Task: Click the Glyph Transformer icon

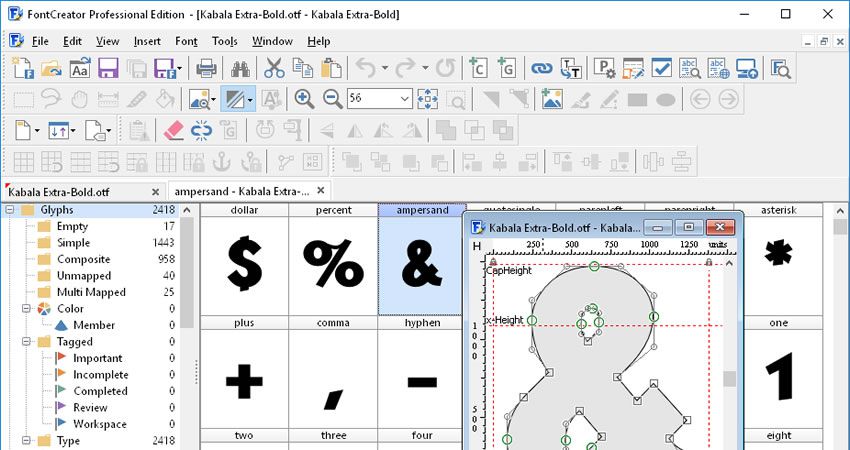Action: (570, 68)
